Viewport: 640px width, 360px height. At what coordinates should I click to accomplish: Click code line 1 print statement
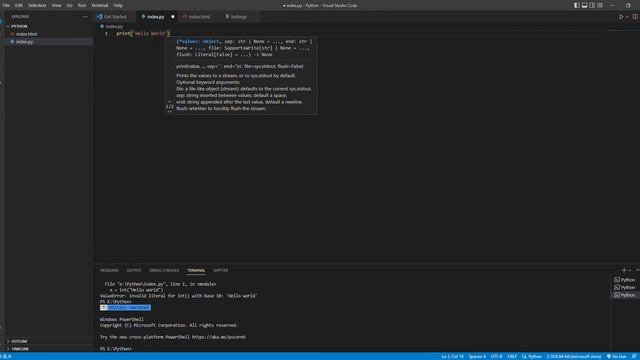143,33
